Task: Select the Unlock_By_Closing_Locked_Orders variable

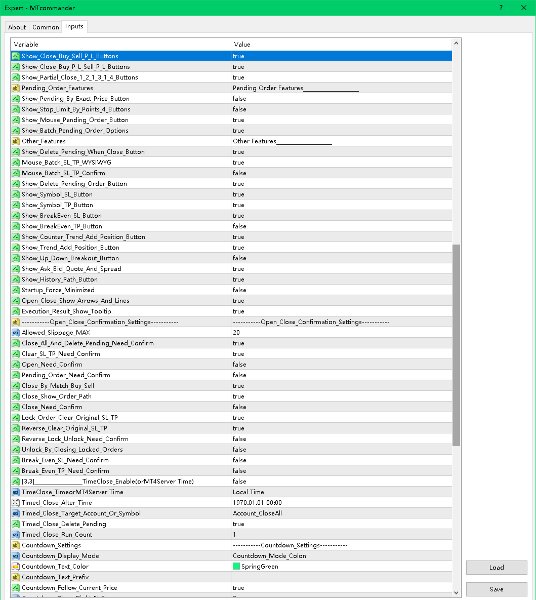Action: 72,449
